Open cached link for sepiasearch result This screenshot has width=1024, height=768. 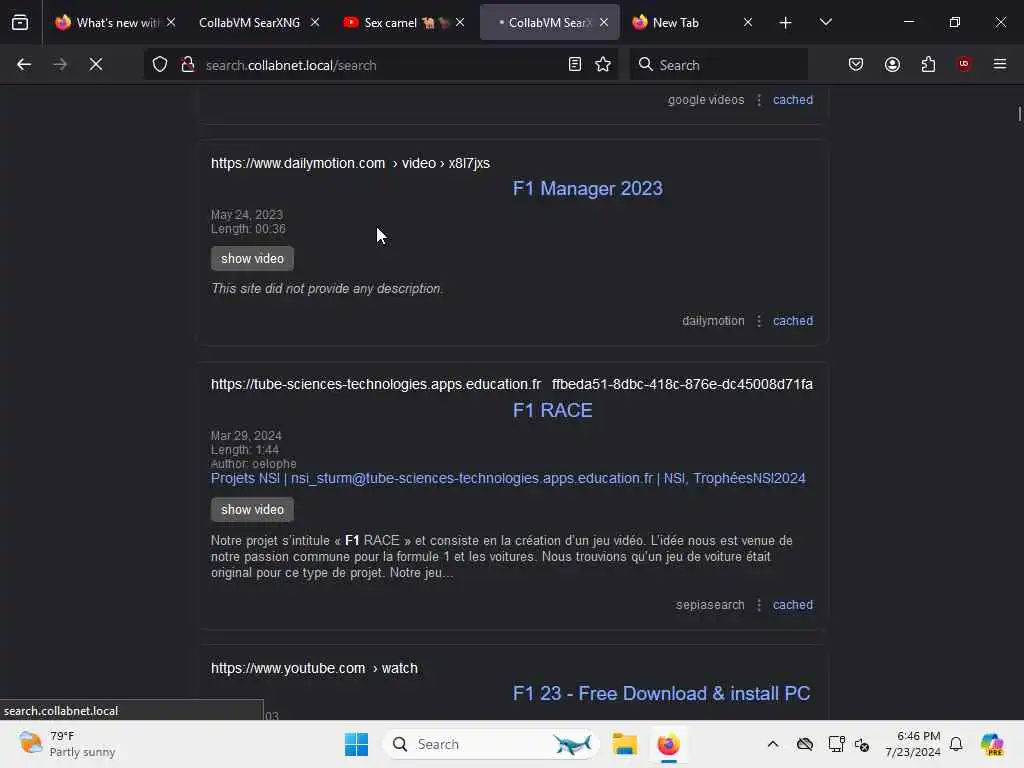(793, 605)
